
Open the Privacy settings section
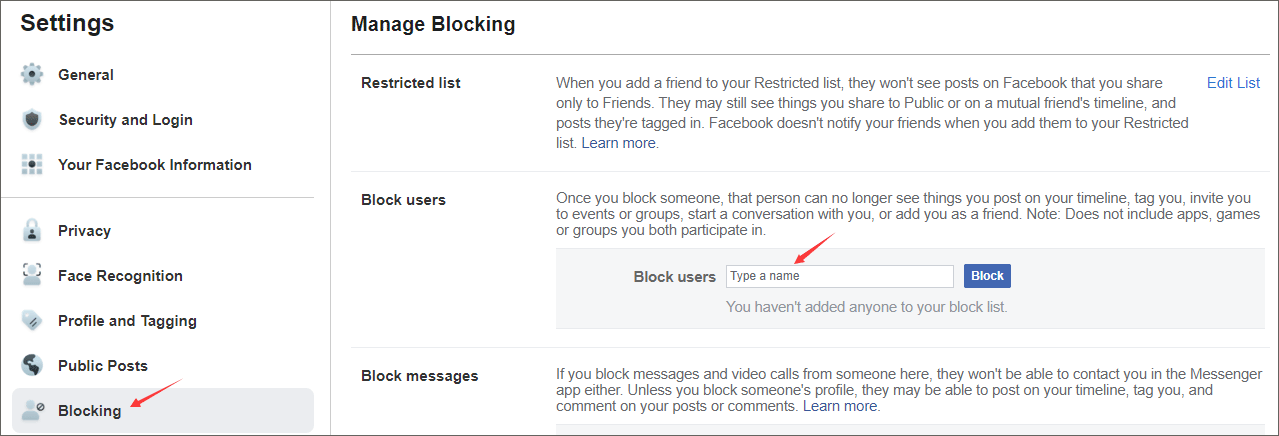click(x=84, y=231)
